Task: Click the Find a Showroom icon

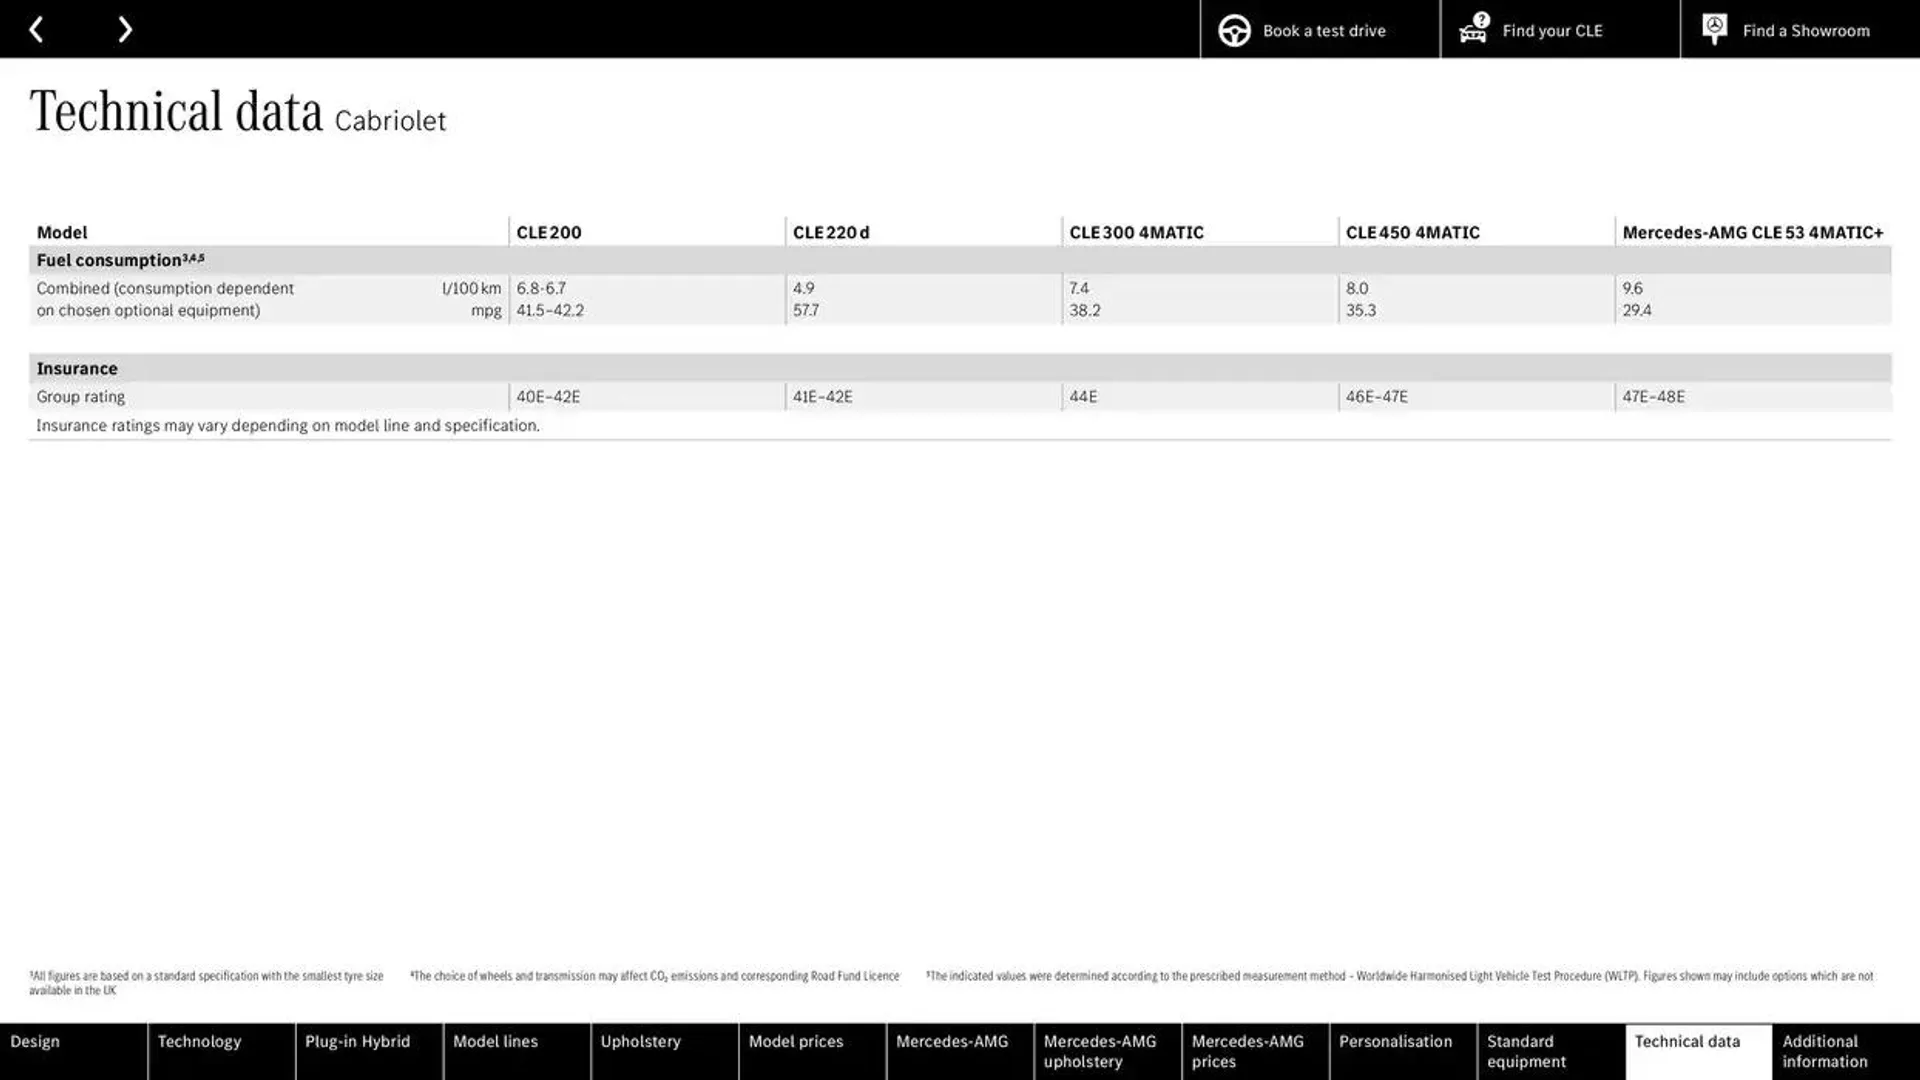Action: [x=1713, y=29]
